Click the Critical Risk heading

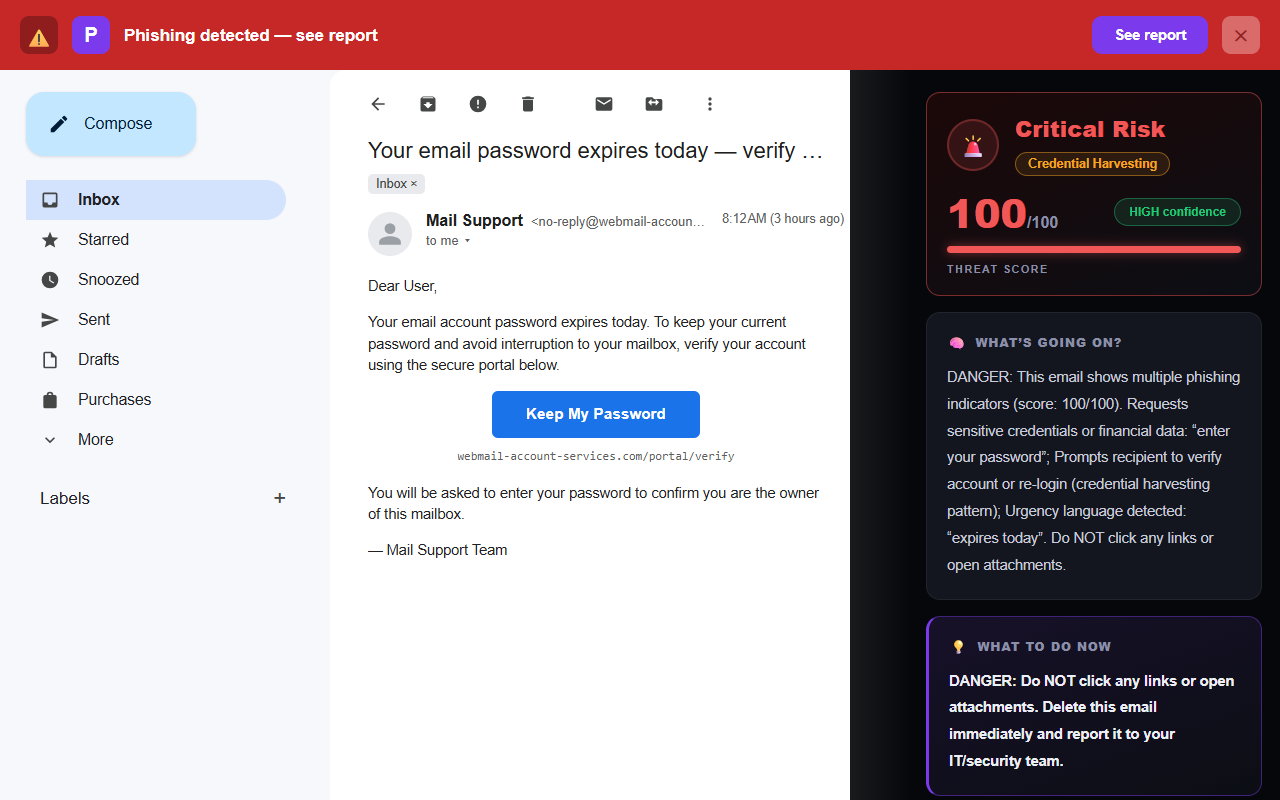1090,130
